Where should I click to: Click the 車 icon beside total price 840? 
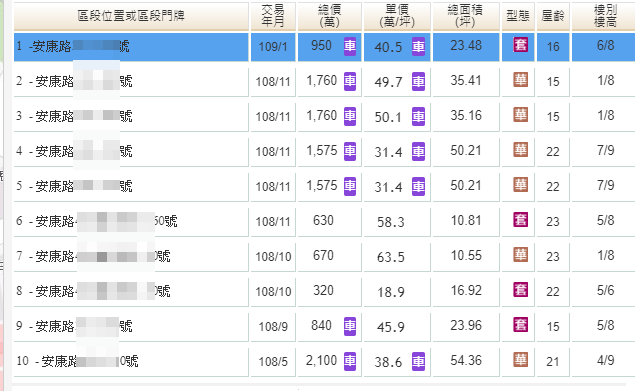click(x=350, y=326)
